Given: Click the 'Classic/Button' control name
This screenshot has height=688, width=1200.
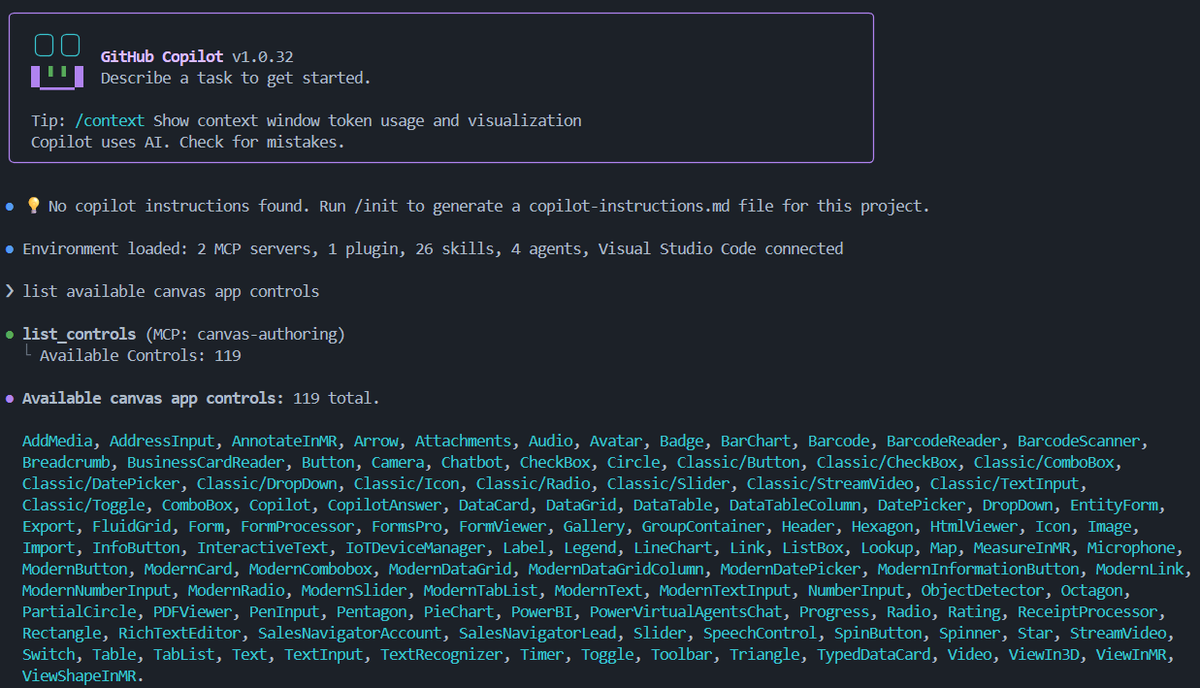Looking at the screenshot, I should [x=738, y=463].
